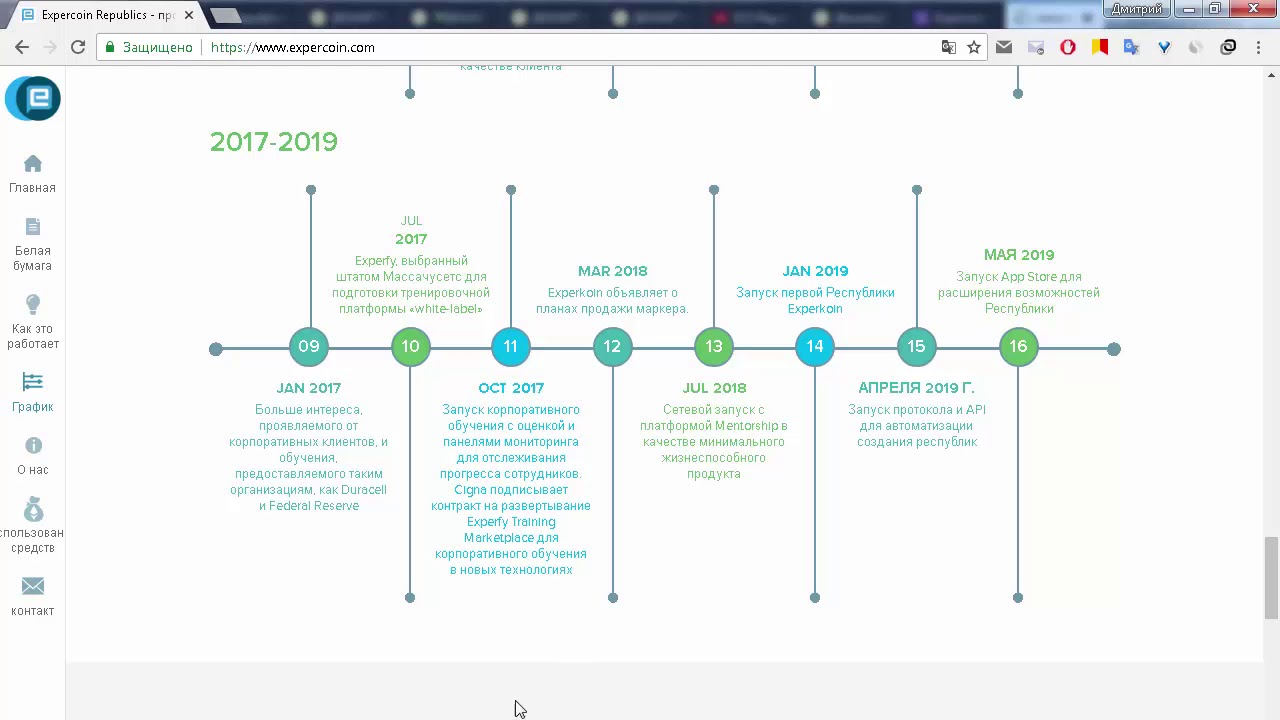The image size is (1280, 720).
Task: Select timeline marker 09
Action: coord(309,347)
